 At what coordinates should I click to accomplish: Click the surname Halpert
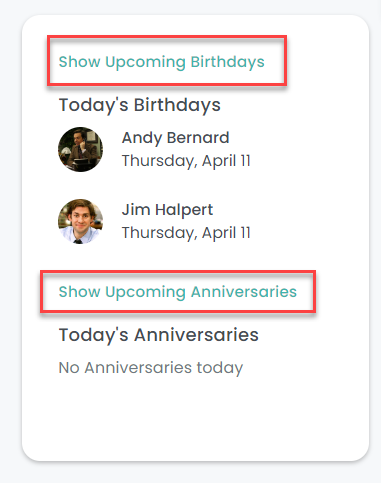(184, 210)
